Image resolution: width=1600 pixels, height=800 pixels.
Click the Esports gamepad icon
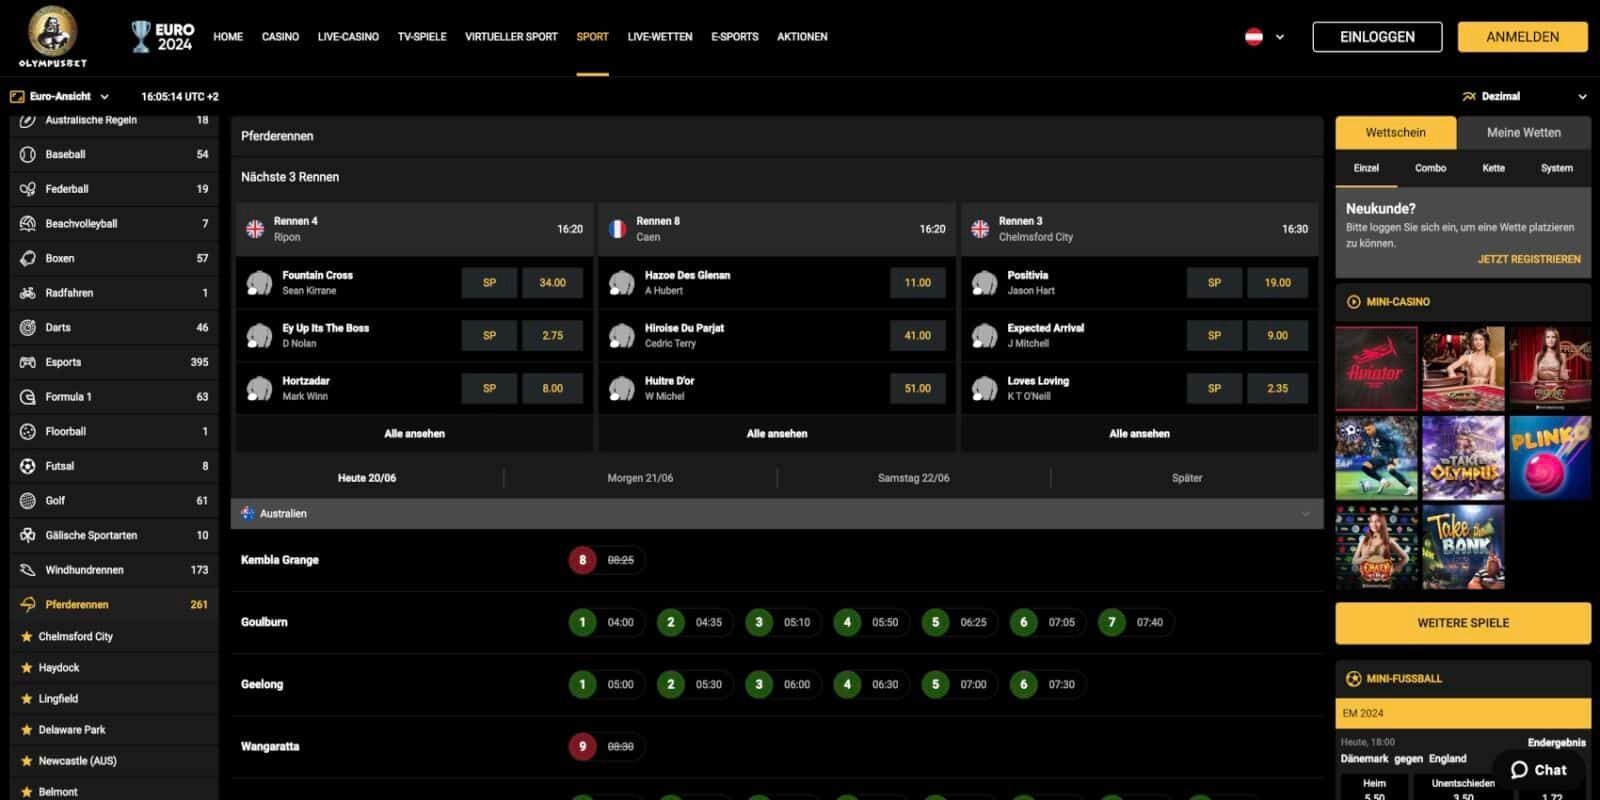coord(27,362)
